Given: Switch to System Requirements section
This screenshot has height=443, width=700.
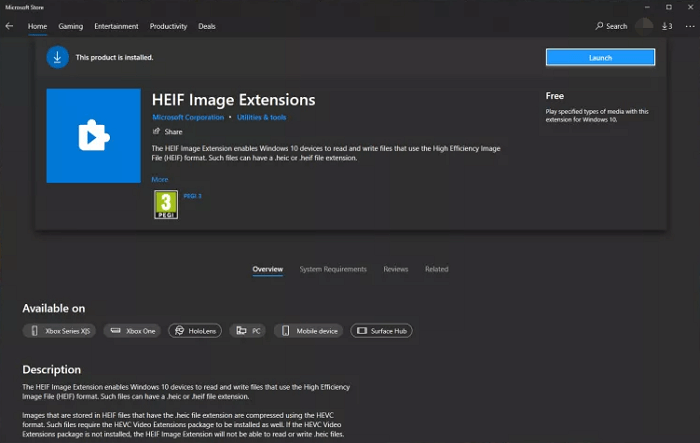Looking at the screenshot, I should coord(333,269).
